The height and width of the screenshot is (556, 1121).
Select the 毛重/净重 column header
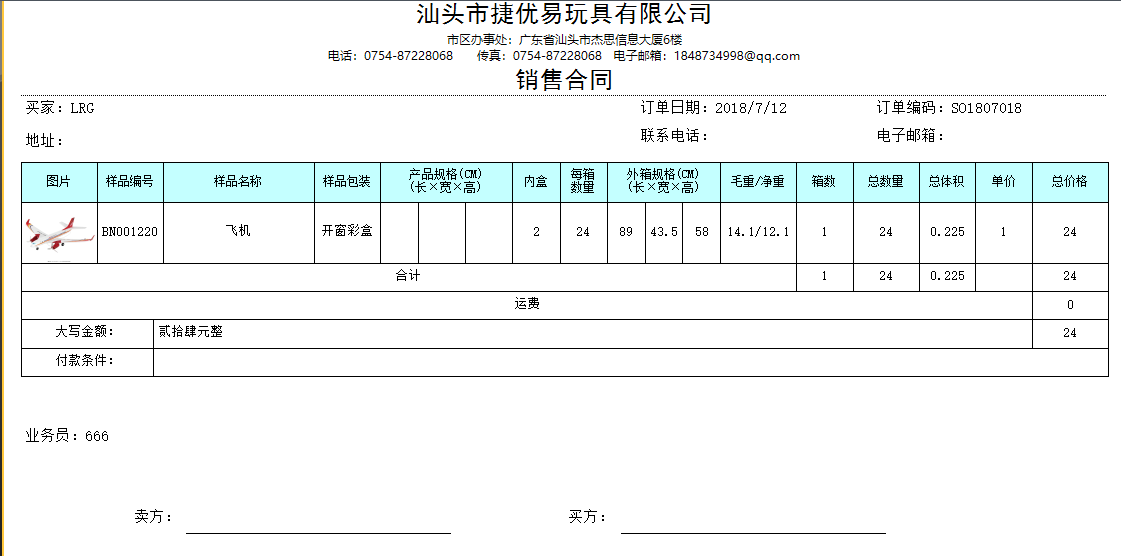point(757,182)
